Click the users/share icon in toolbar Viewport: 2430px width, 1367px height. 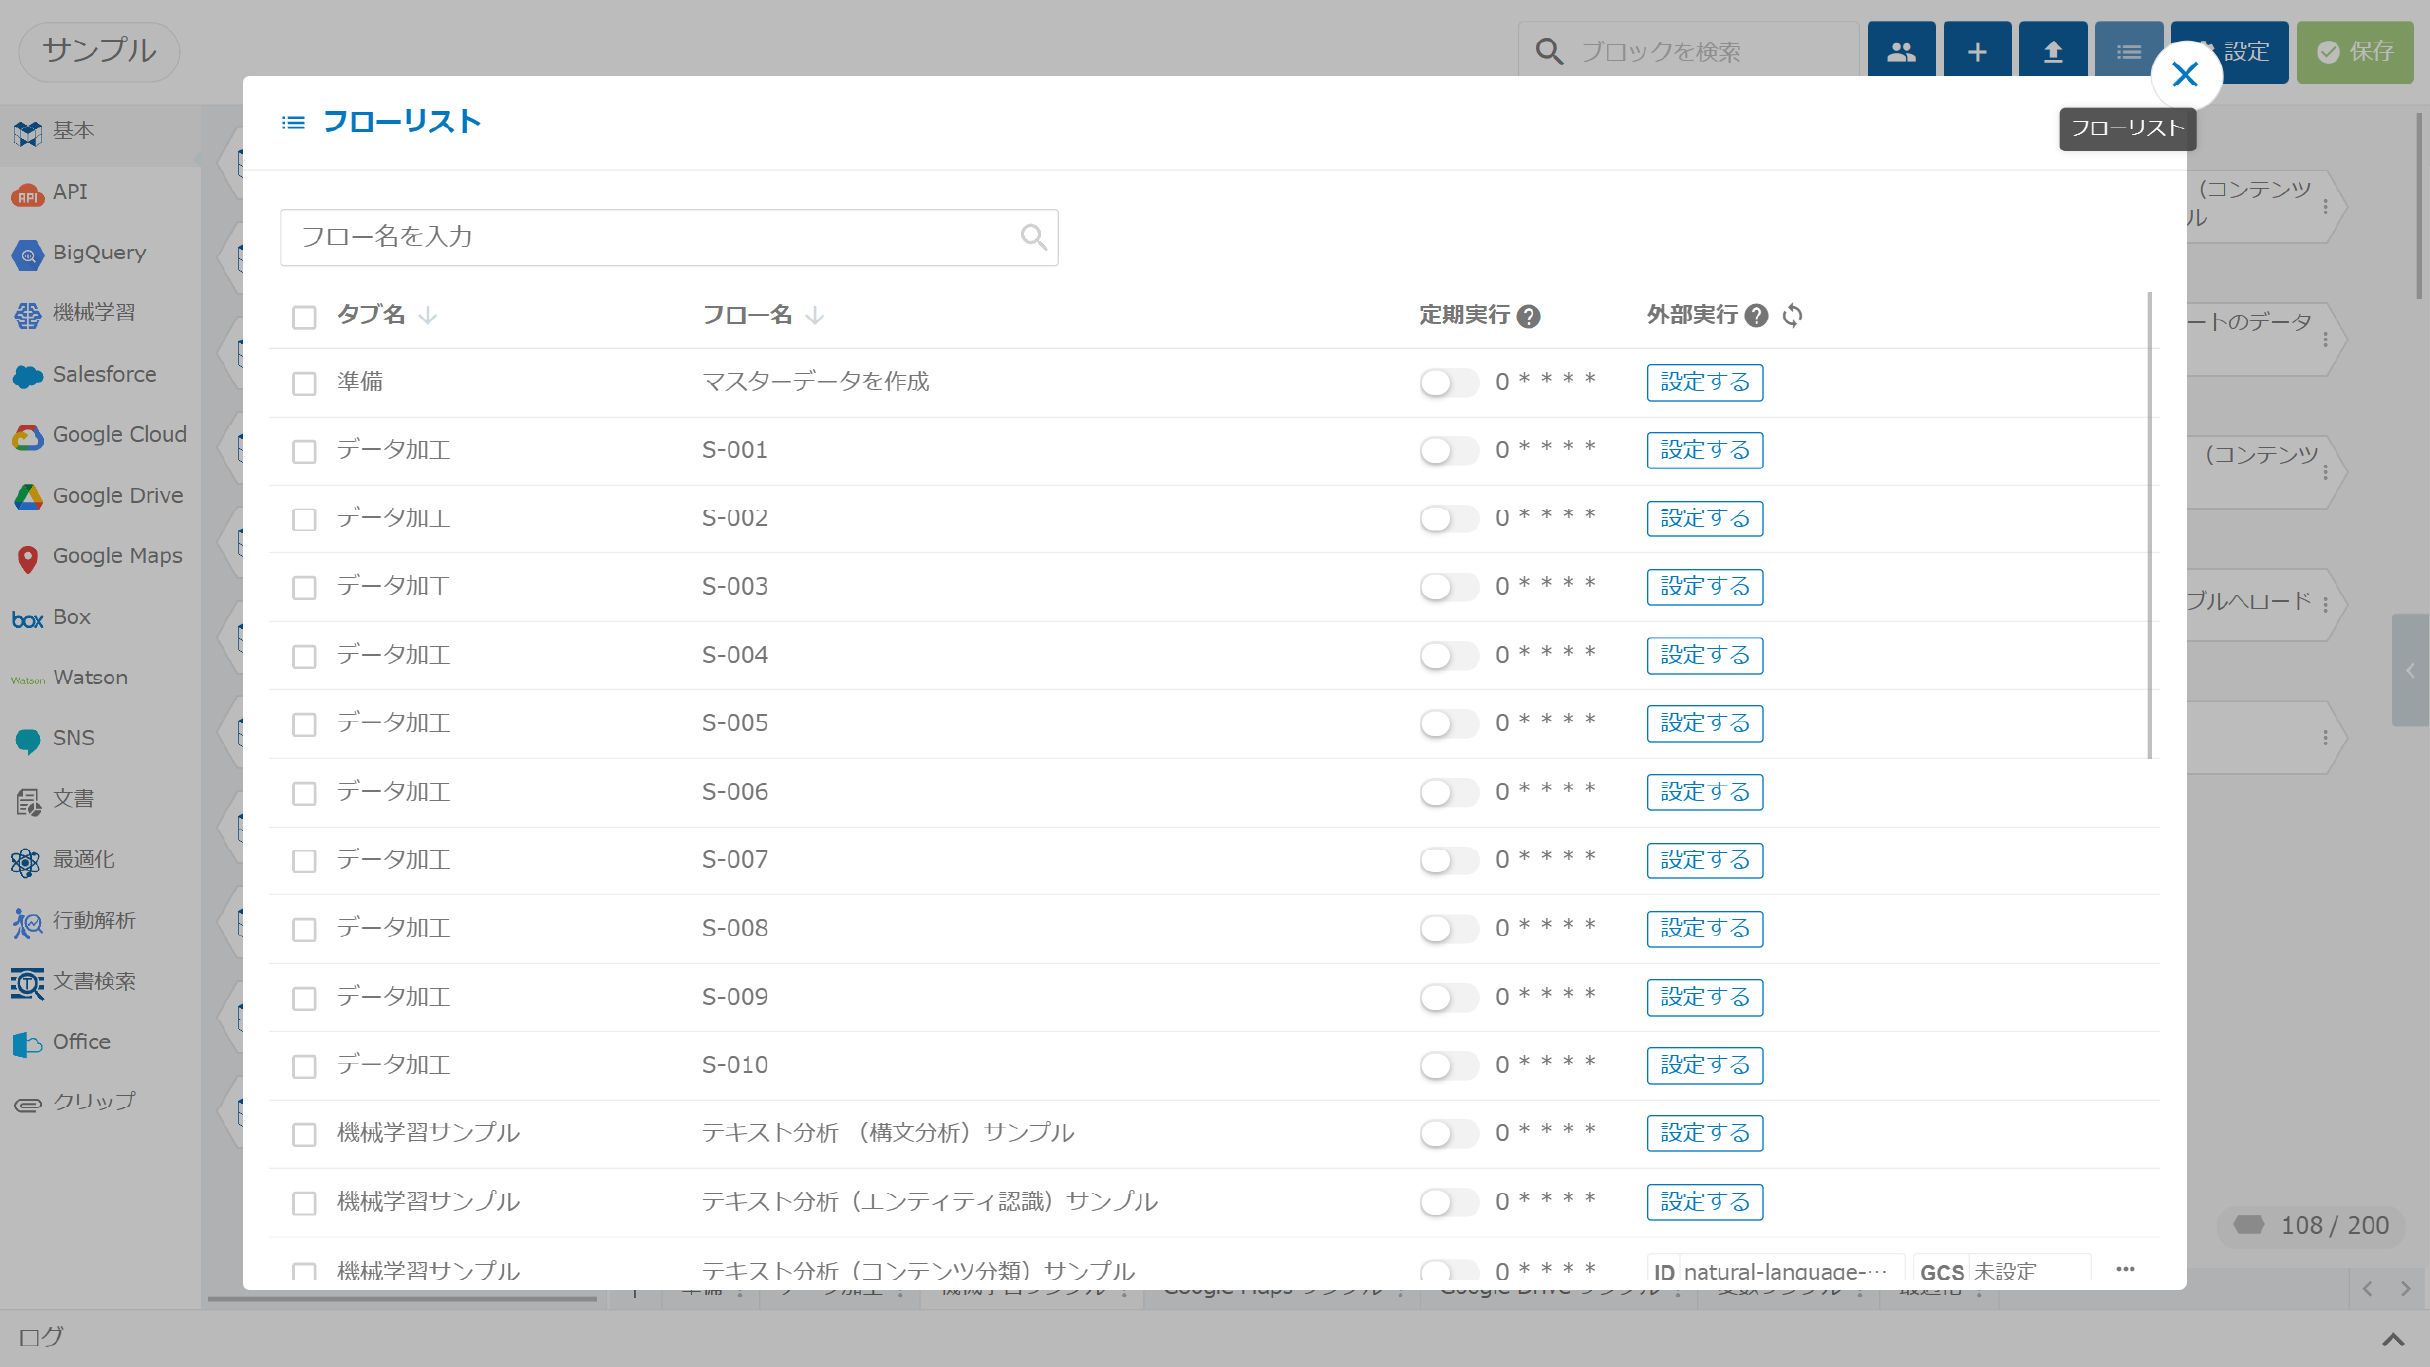pos(1901,52)
